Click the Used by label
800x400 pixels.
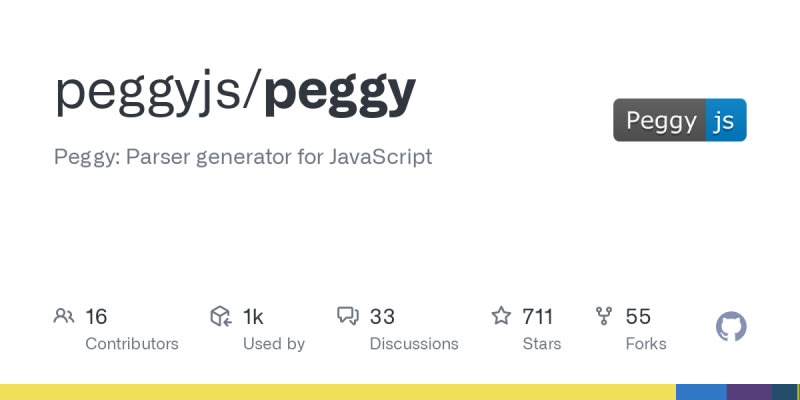(274, 343)
